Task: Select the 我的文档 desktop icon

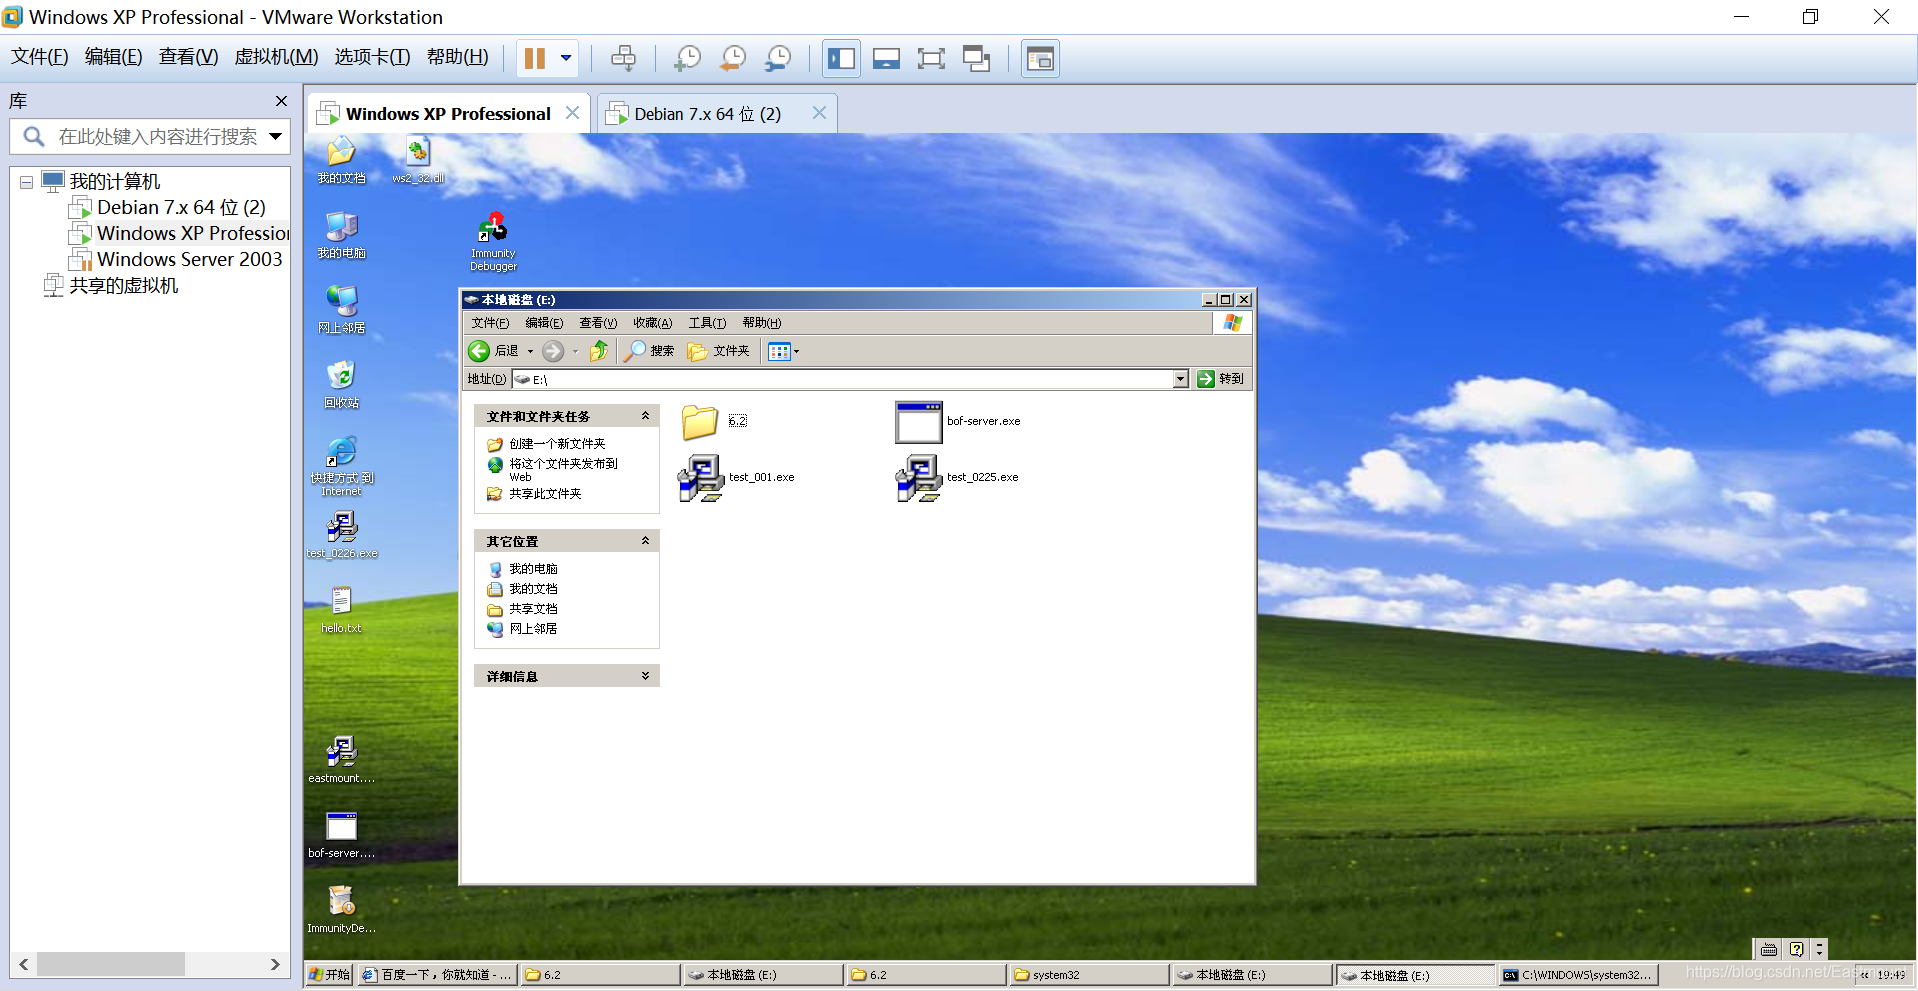Action: point(341,161)
